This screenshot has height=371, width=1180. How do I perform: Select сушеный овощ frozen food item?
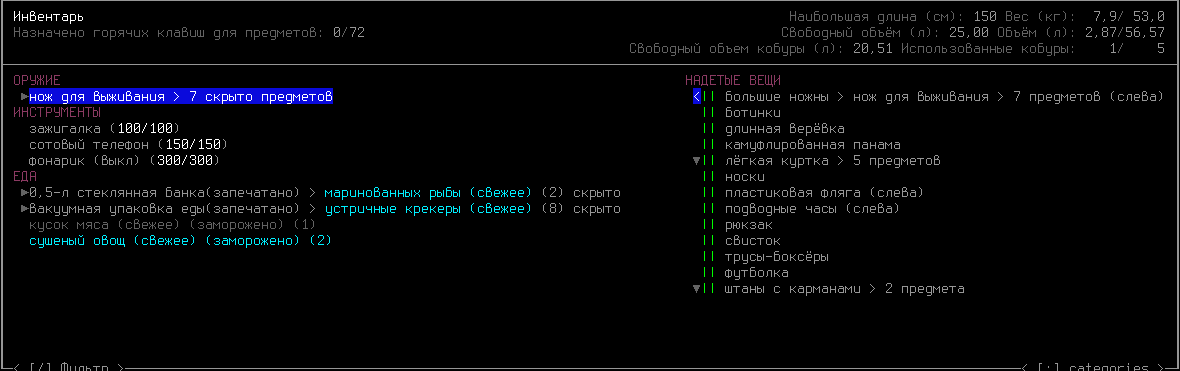180,241
